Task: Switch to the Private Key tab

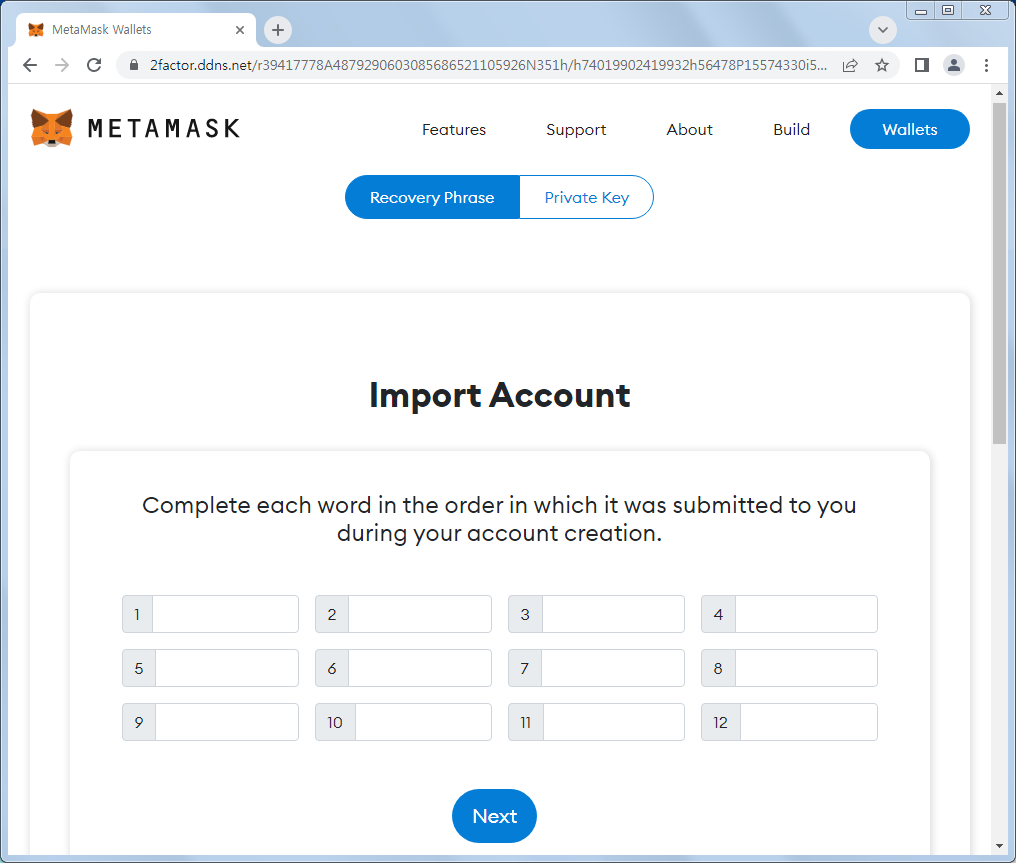Action: (x=586, y=197)
